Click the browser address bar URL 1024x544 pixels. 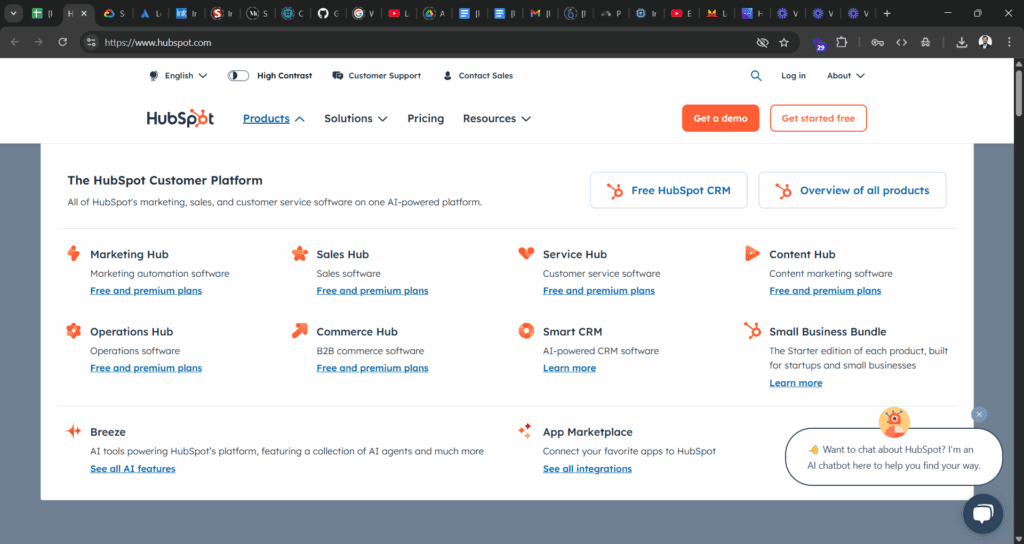pyautogui.click(x=158, y=42)
